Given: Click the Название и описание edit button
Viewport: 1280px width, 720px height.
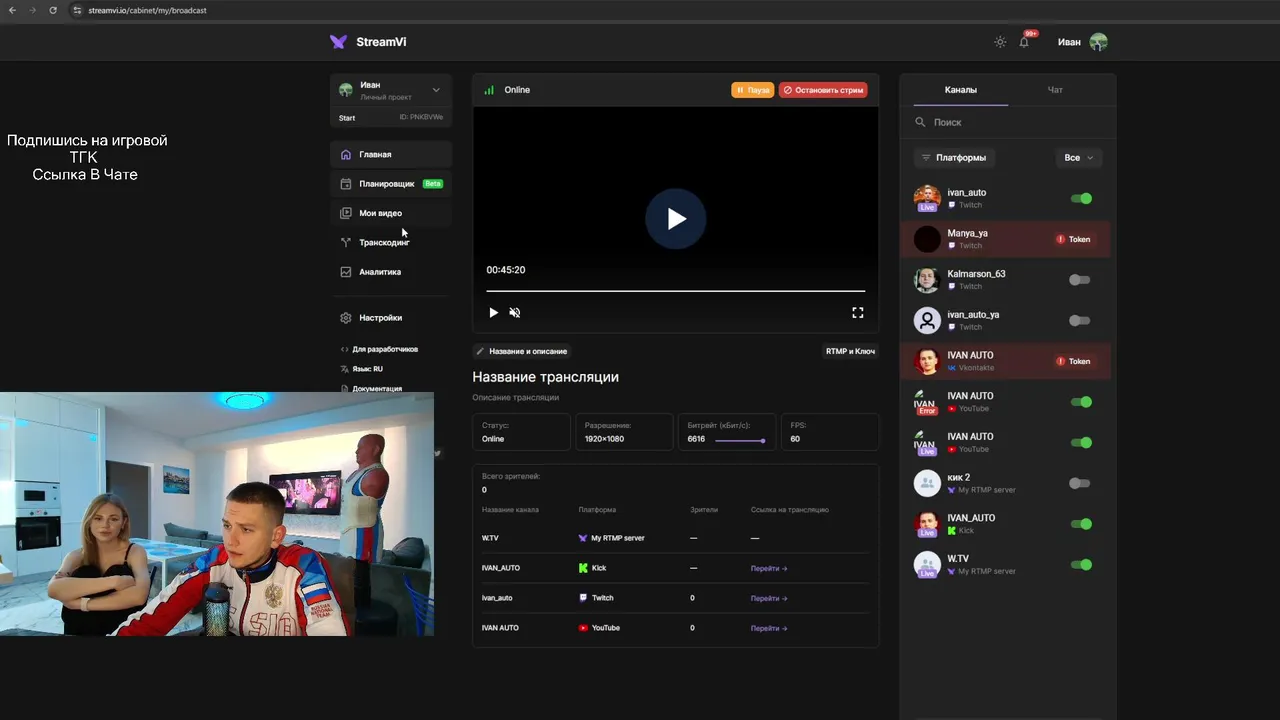Looking at the screenshot, I should click(x=522, y=351).
